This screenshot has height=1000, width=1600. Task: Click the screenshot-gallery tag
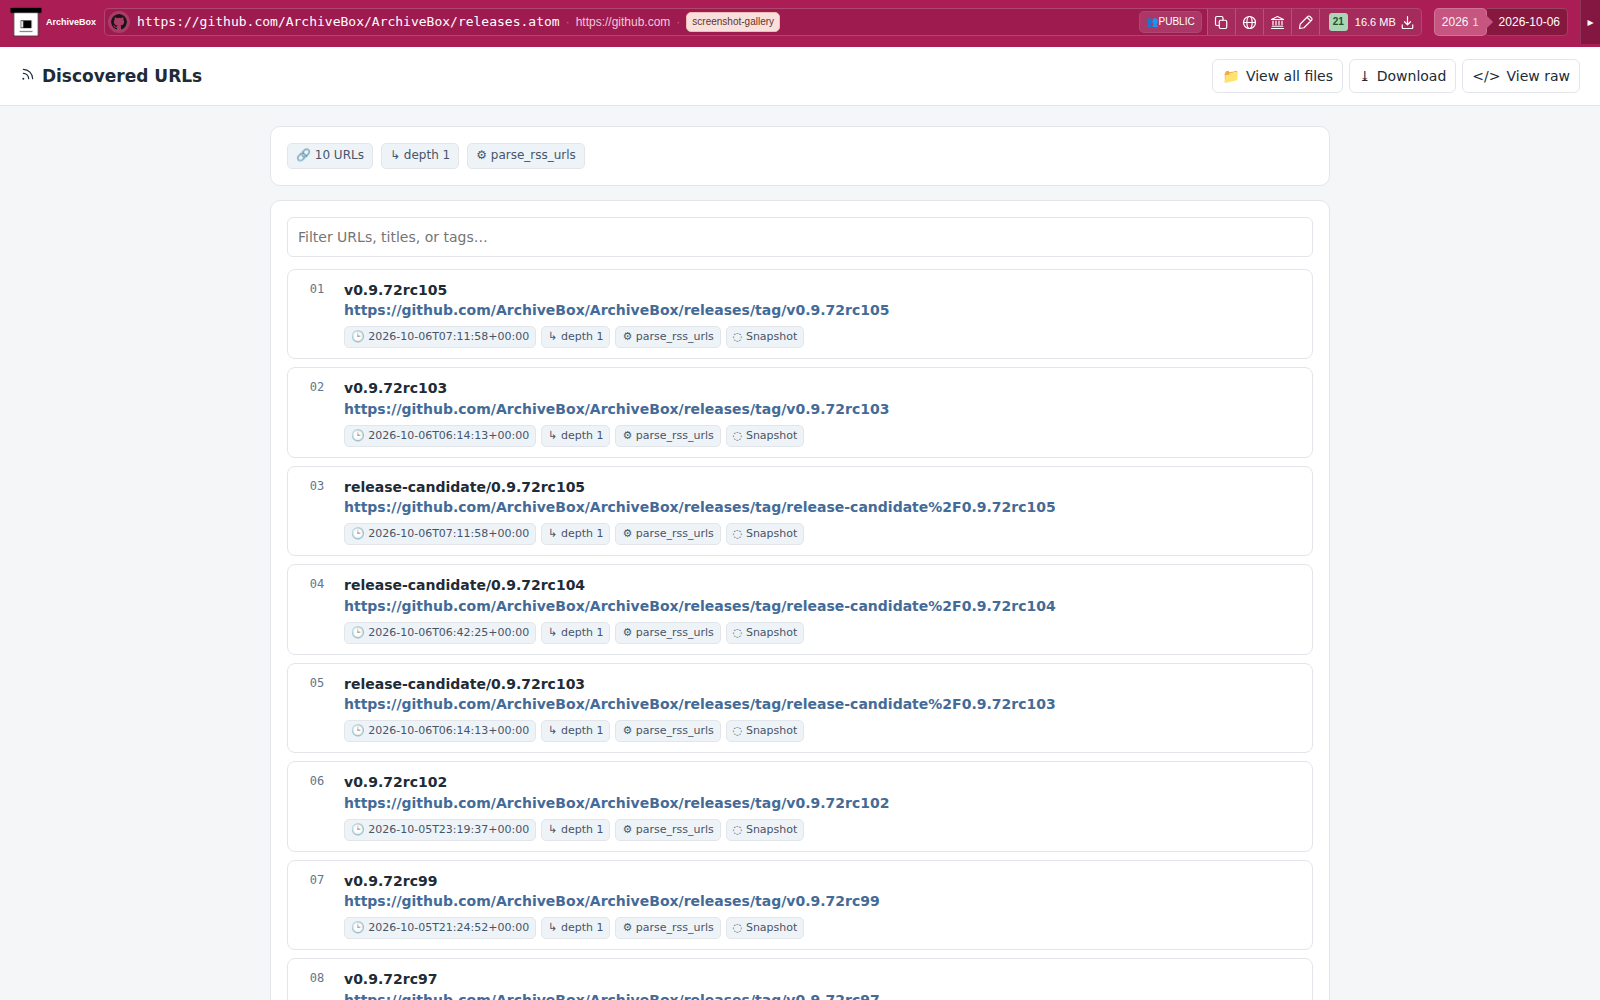(x=733, y=22)
